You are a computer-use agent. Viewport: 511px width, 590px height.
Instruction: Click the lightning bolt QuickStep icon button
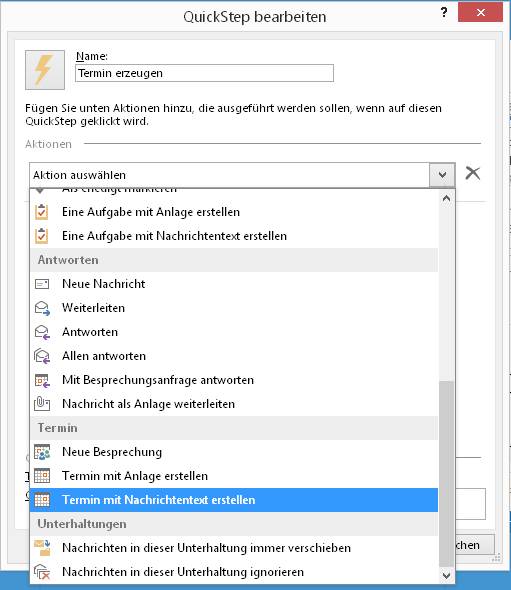[x=45, y=70]
